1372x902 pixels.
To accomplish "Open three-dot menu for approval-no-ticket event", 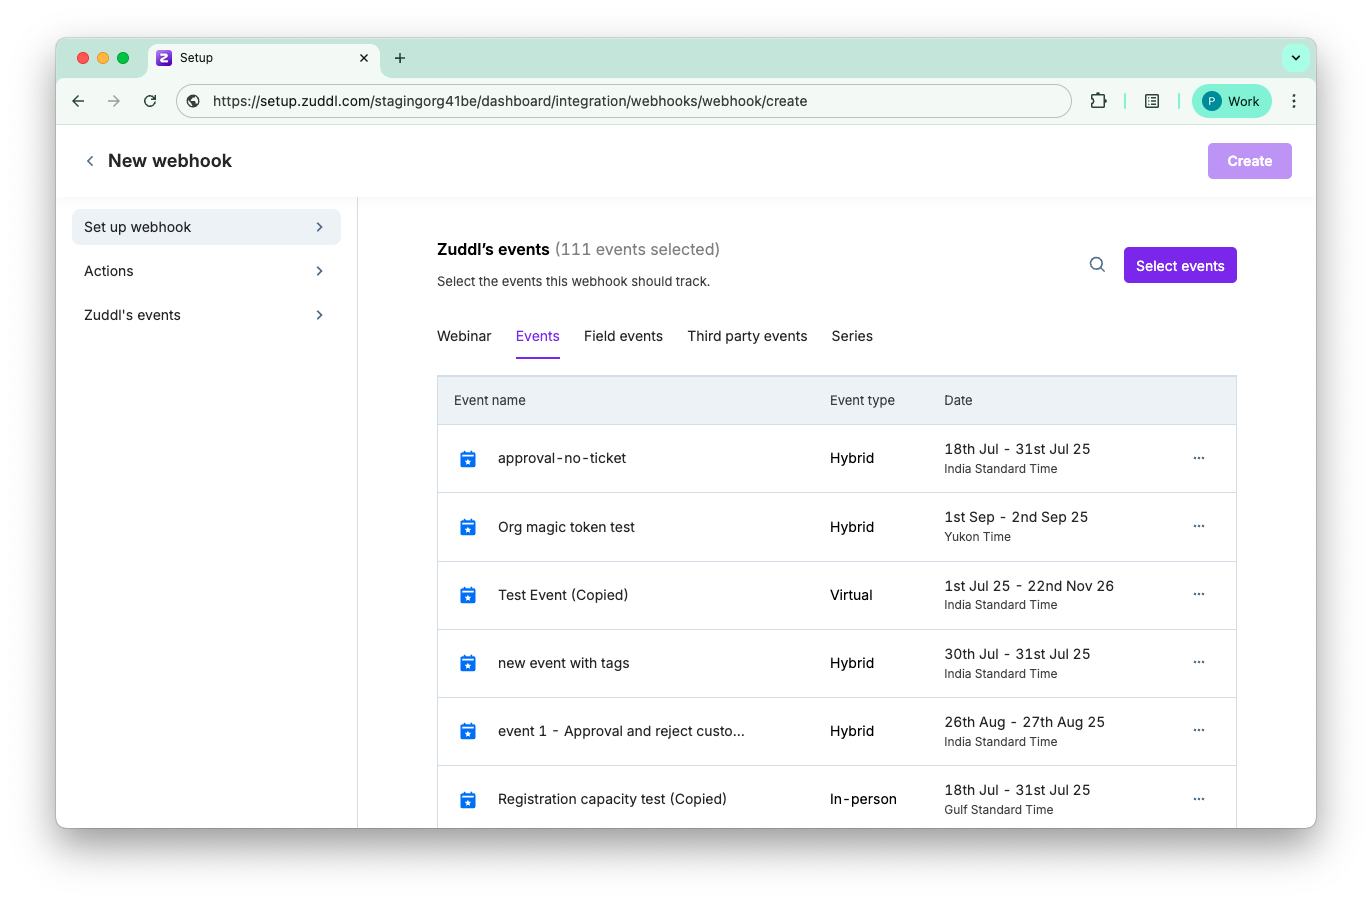I will pos(1198,458).
